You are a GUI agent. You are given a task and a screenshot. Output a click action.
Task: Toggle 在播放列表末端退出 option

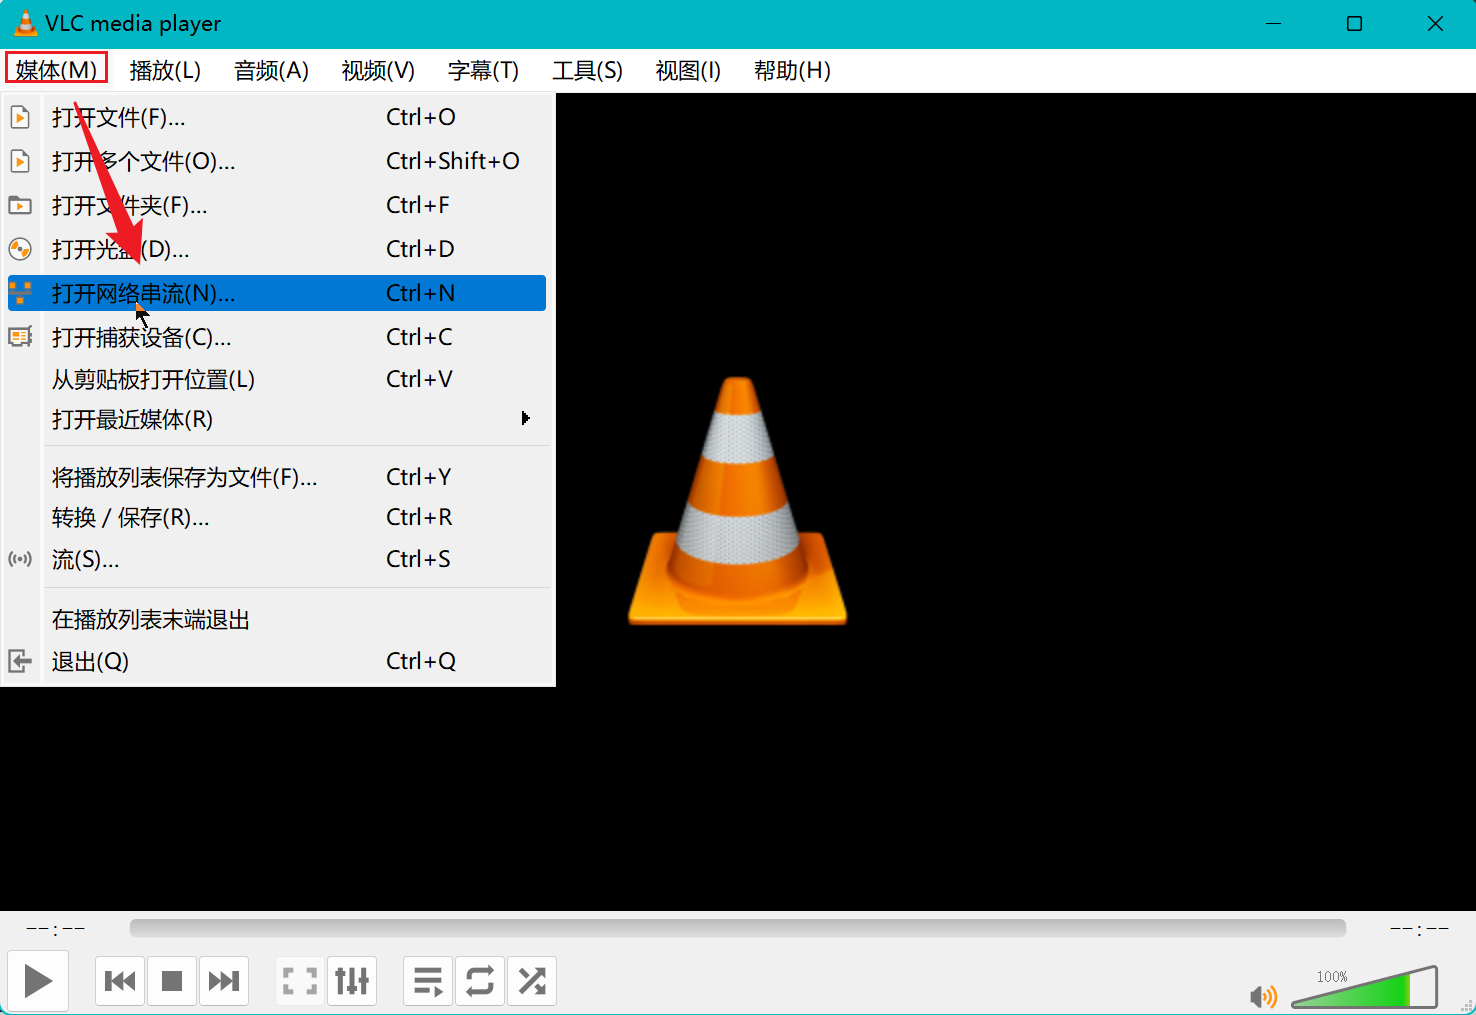[277, 619]
